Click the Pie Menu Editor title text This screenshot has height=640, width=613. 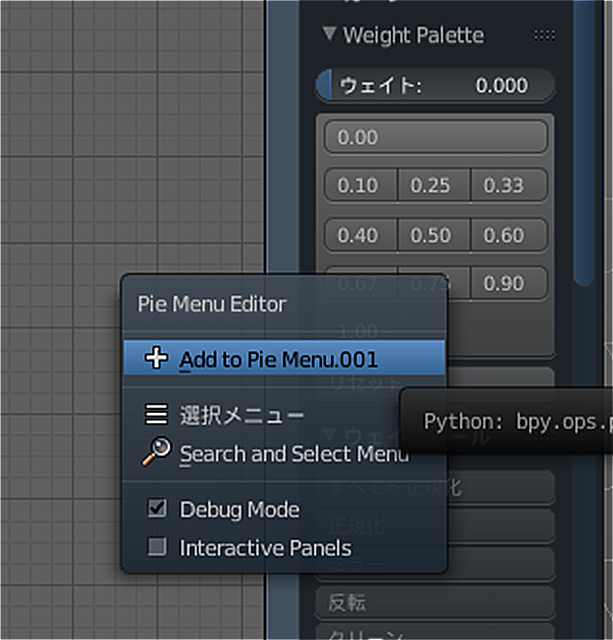pyautogui.click(x=211, y=304)
